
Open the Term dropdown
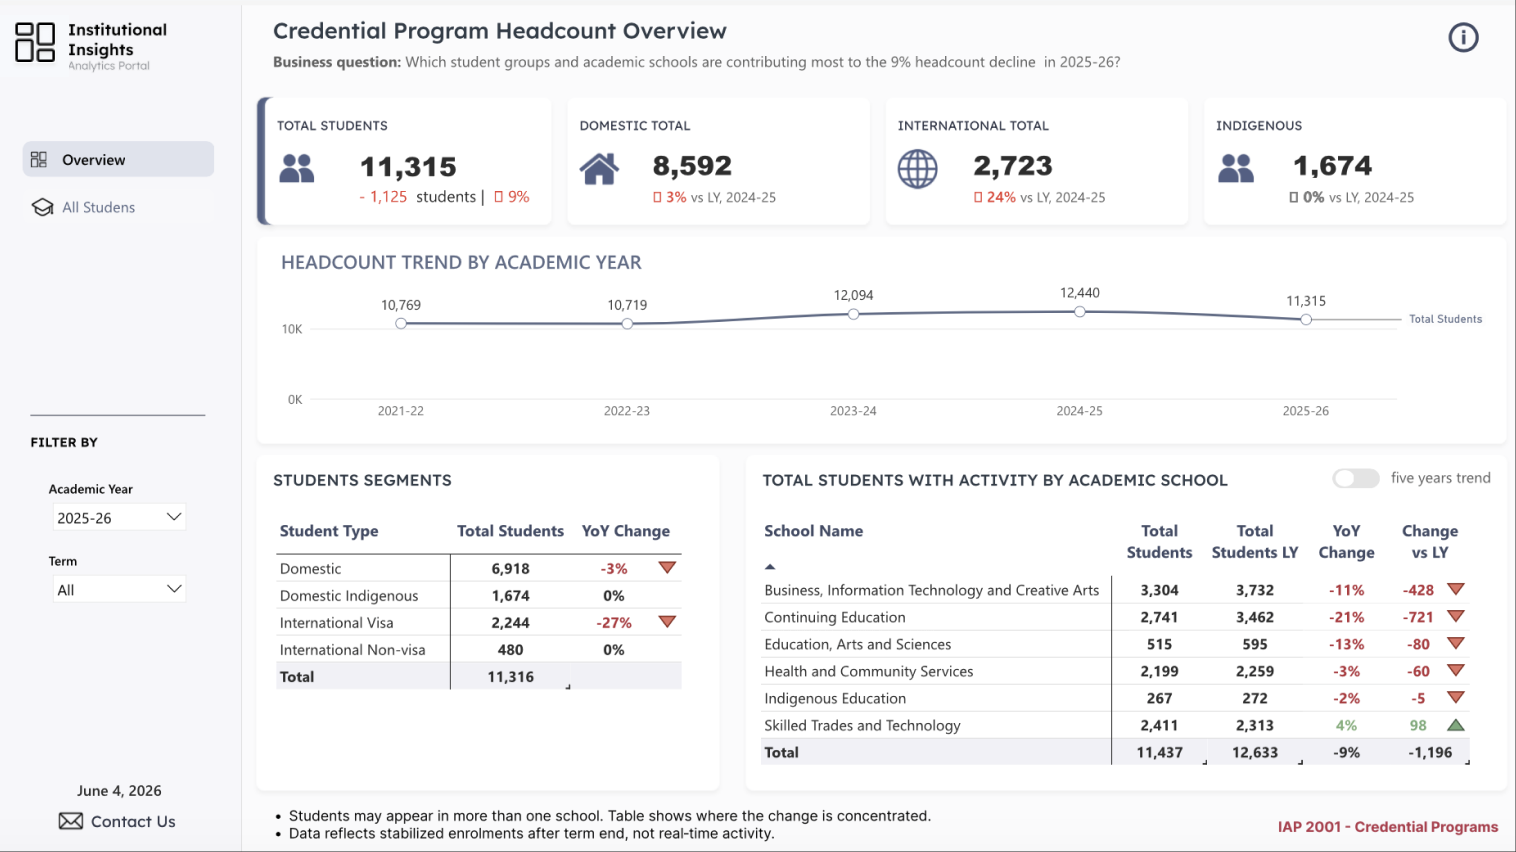tap(118, 589)
